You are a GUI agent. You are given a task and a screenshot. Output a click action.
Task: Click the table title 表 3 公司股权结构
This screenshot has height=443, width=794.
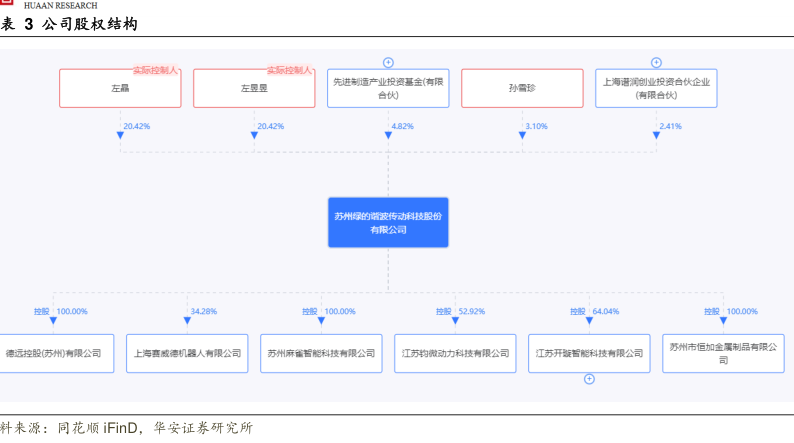coord(69,24)
